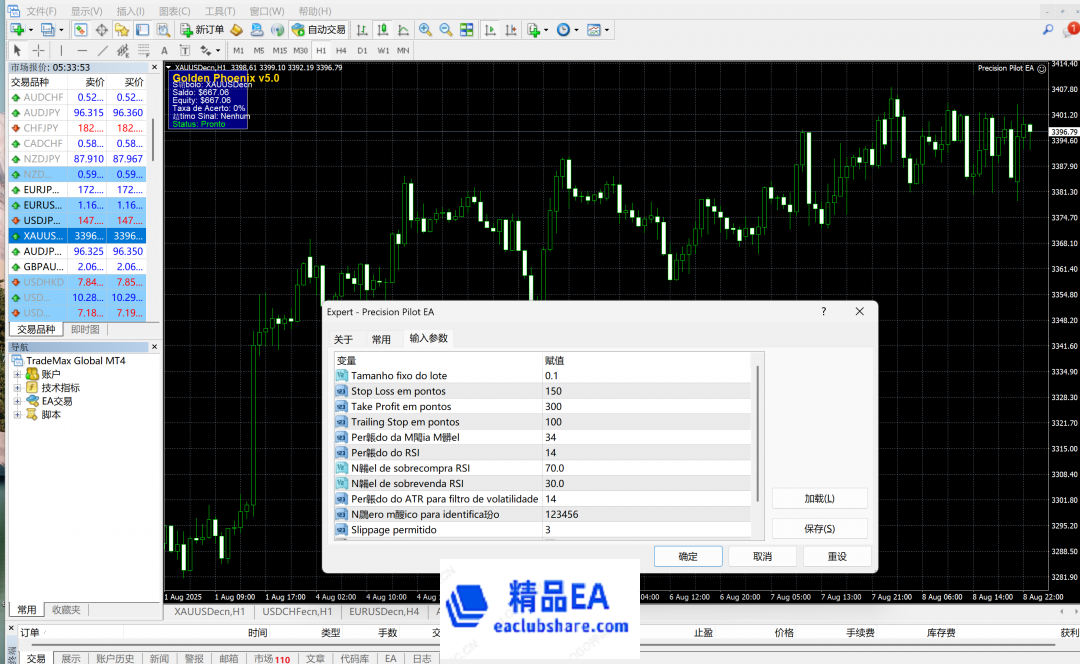Switch chart to candlestick style

[x=382, y=30]
